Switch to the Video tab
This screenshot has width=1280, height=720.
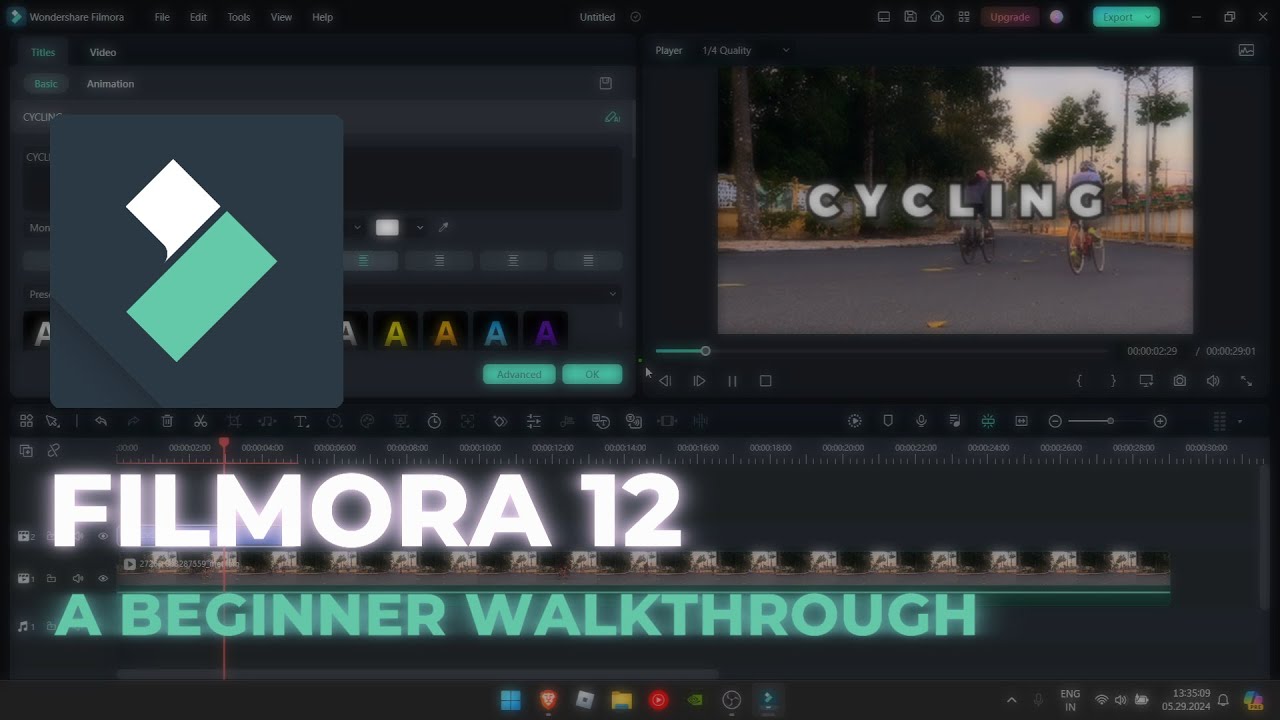coord(102,52)
